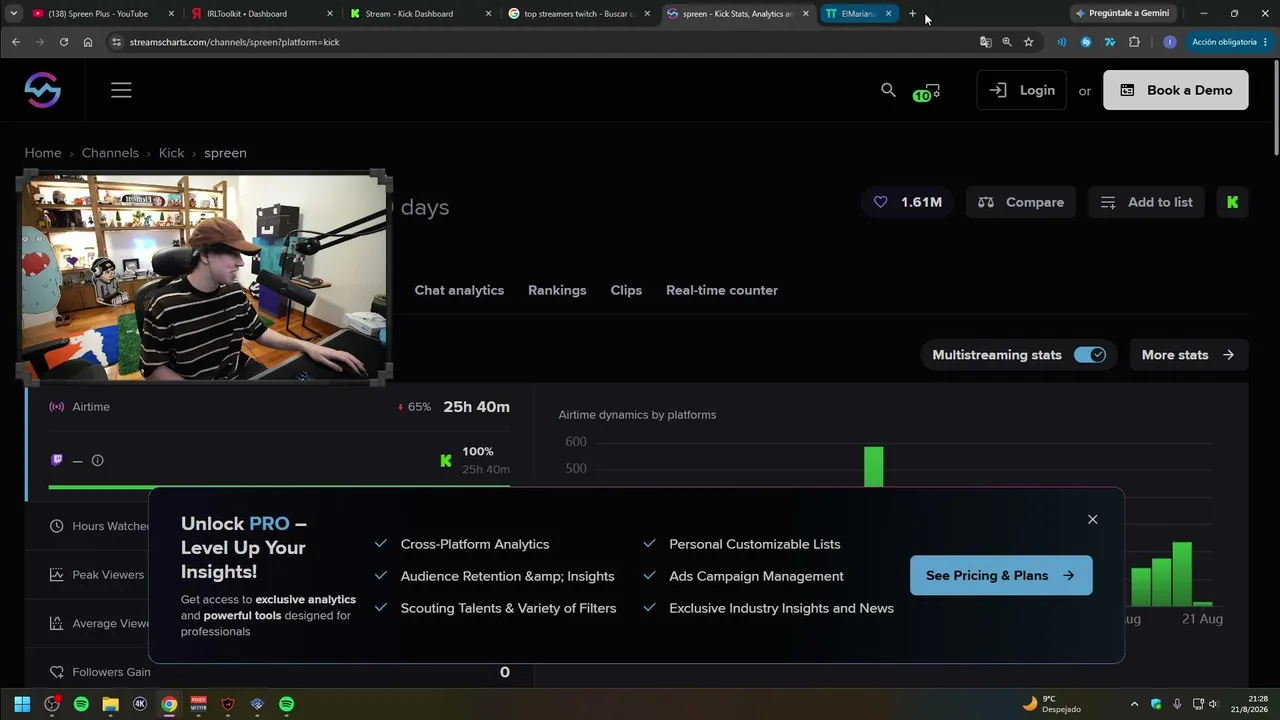This screenshot has width=1280, height=720.
Task: Click Add to list button
Action: [1146, 202]
